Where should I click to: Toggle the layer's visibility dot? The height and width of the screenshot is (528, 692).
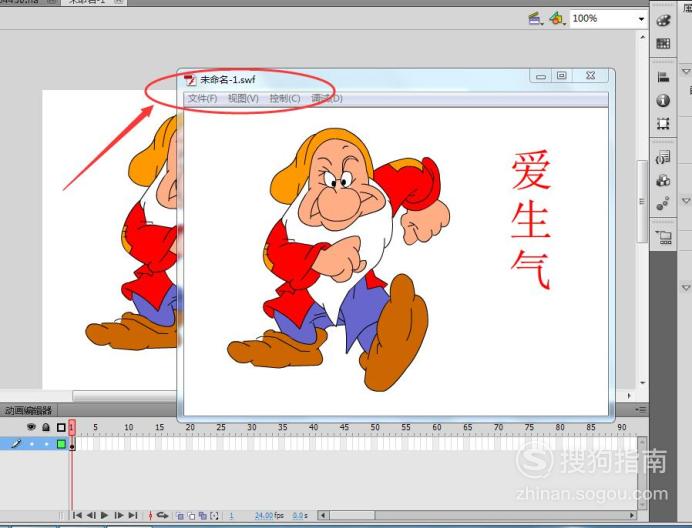point(32,444)
